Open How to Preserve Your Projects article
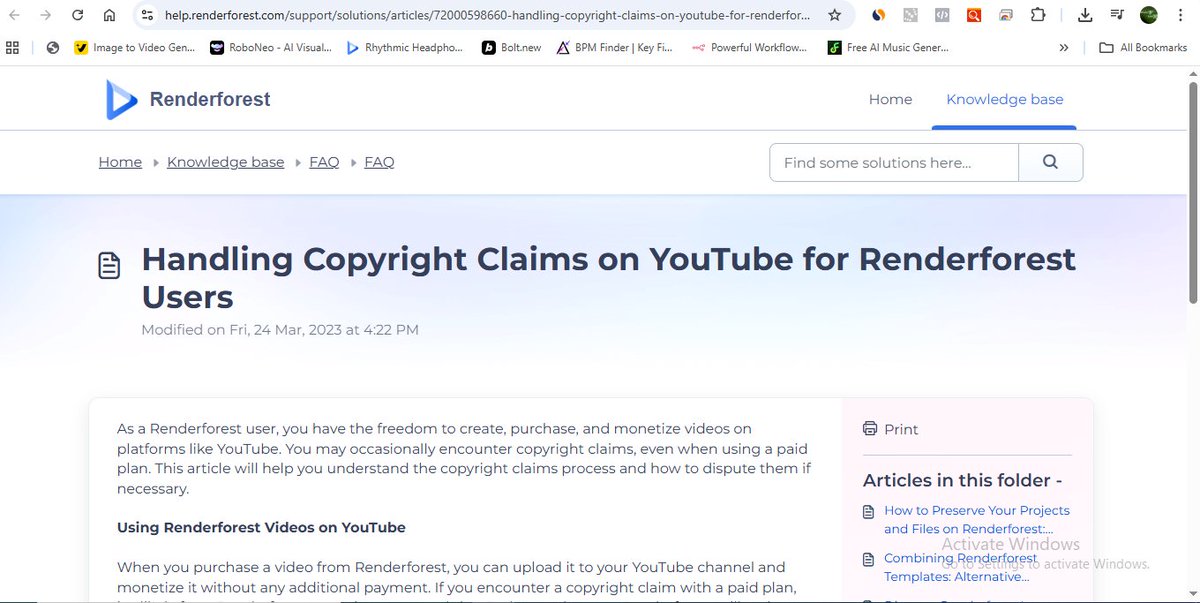This screenshot has width=1200, height=603. pyautogui.click(x=976, y=519)
